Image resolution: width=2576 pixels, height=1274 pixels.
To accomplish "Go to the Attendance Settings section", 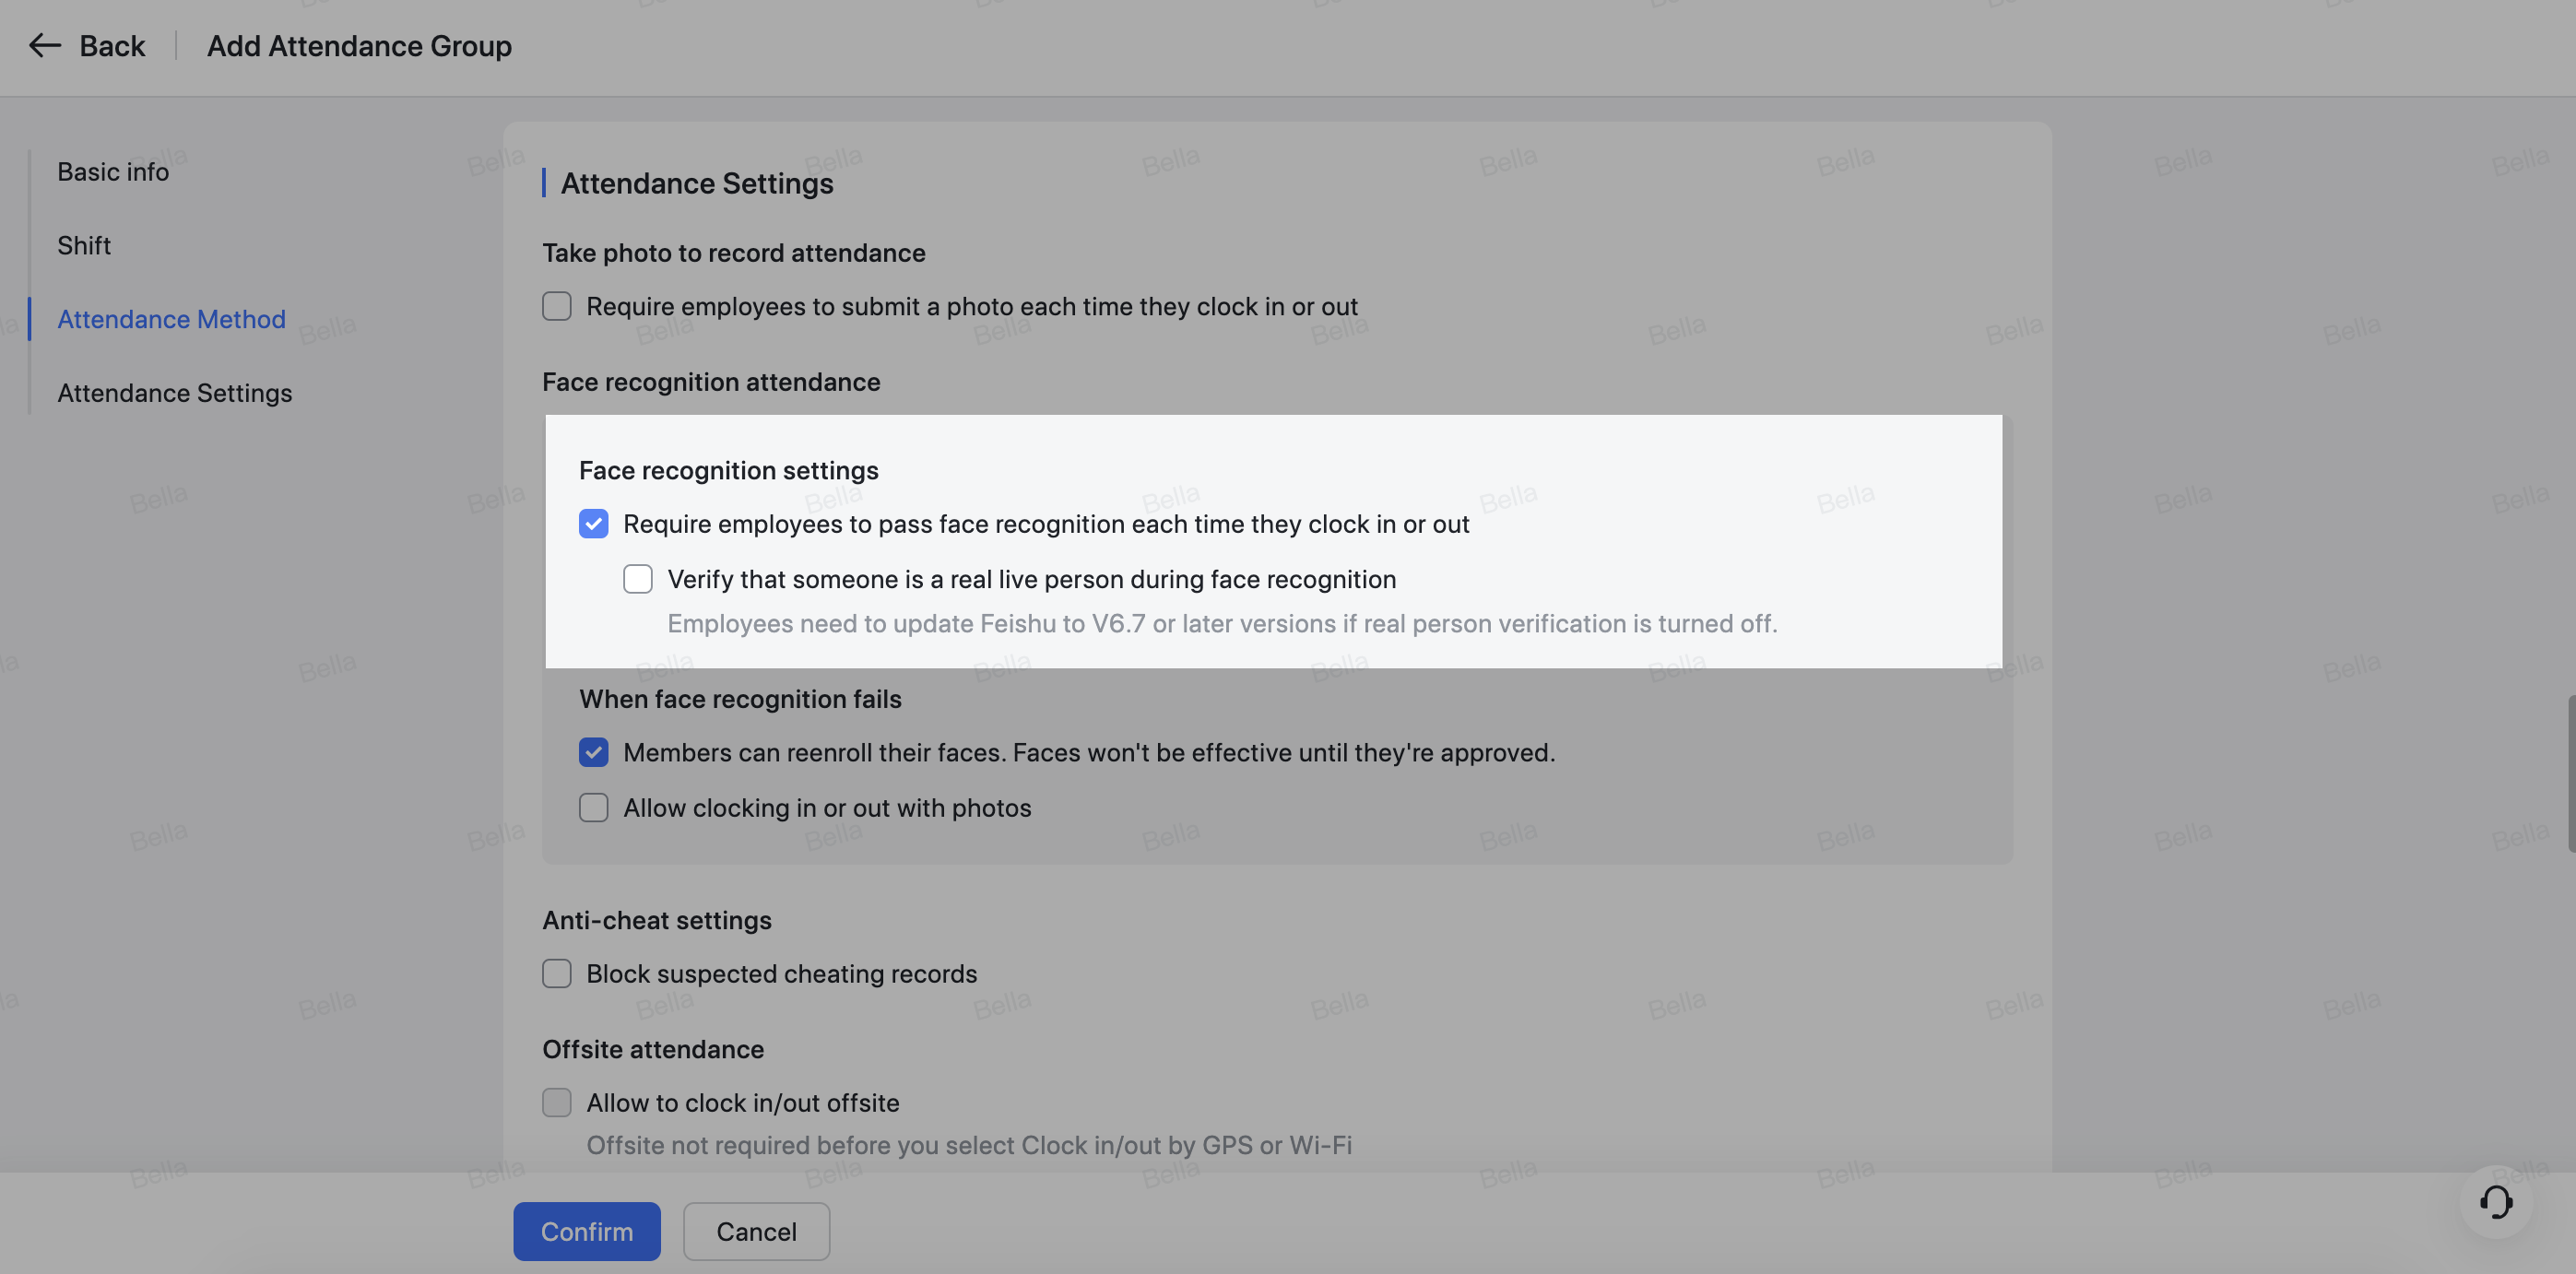I will [x=174, y=392].
